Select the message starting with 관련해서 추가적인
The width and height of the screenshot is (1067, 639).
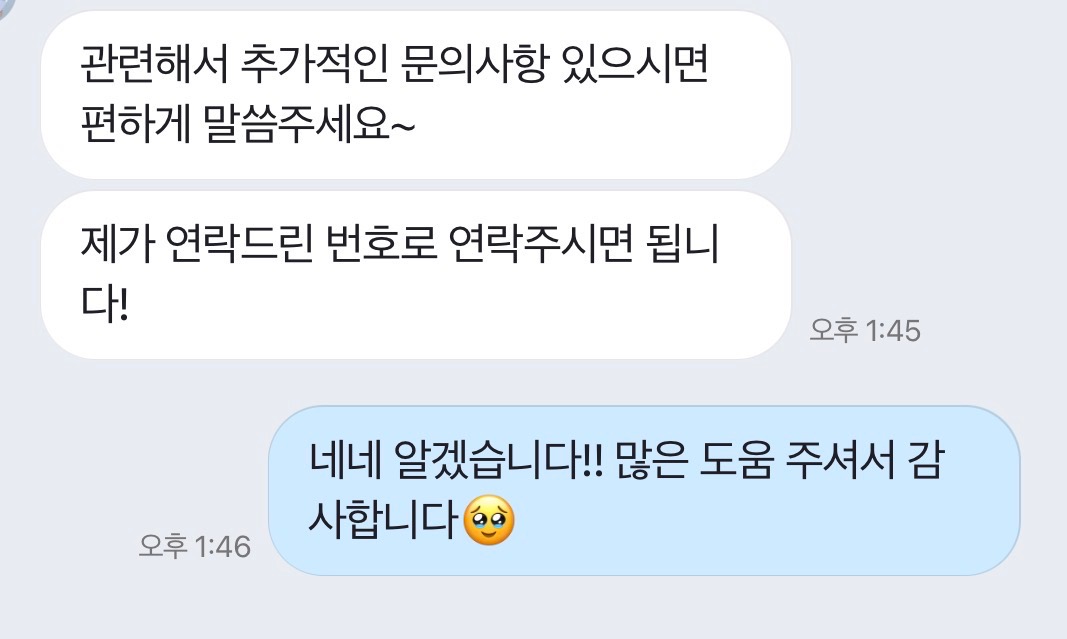(416, 95)
